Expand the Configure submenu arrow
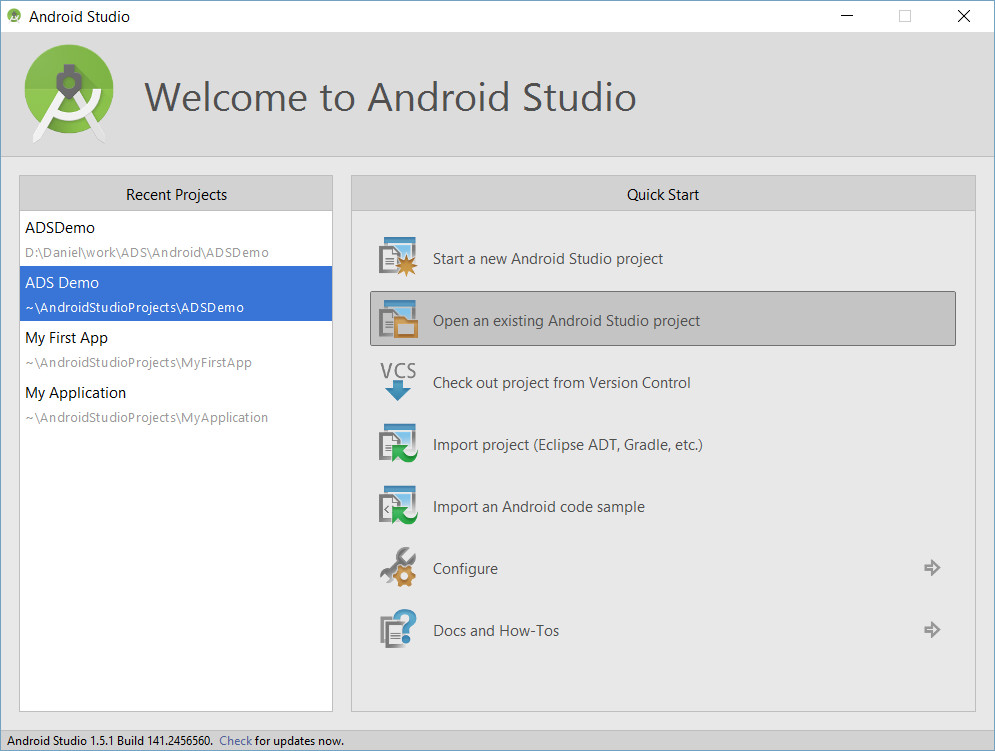This screenshot has width=995, height=751. click(x=932, y=568)
